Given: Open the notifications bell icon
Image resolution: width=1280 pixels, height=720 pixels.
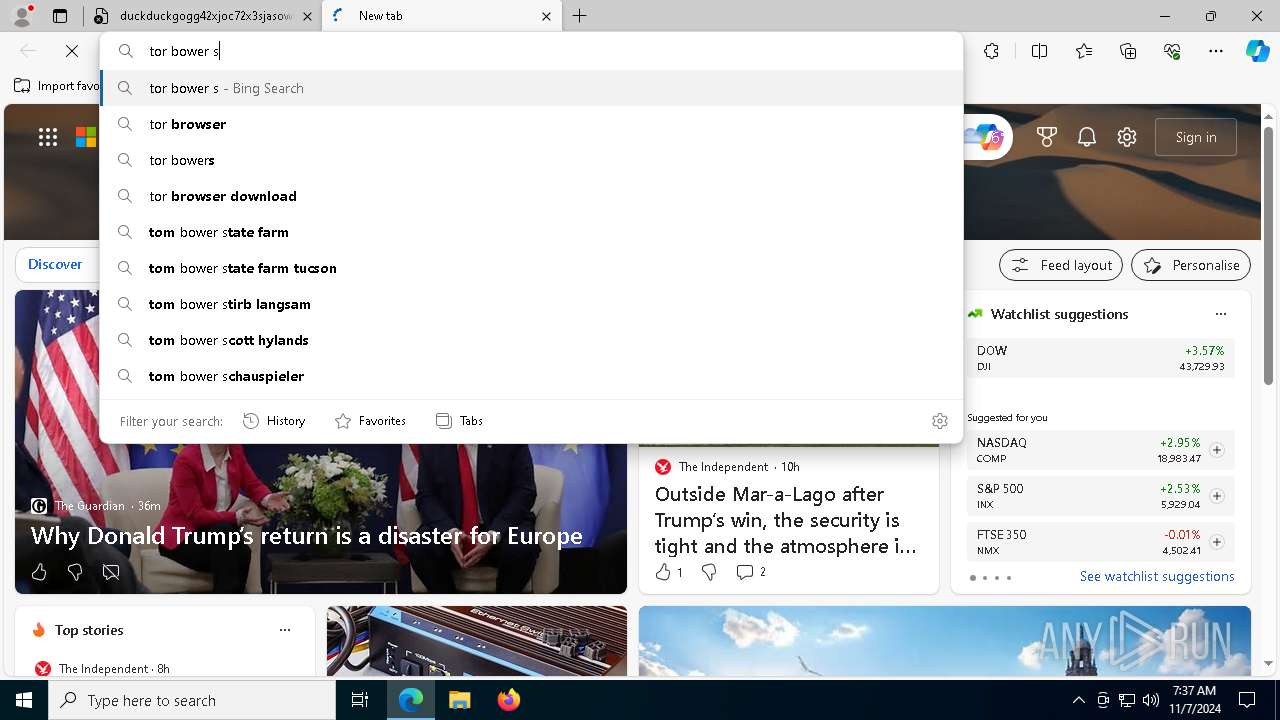Looking at the screenshot, I should (x=1087, y=137).
